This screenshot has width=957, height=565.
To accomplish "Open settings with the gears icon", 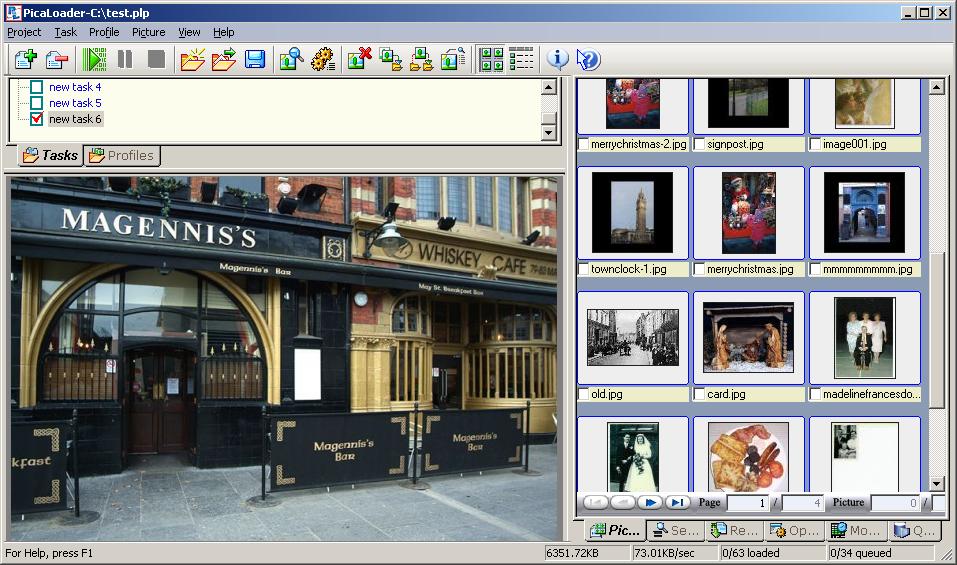I will point(323,59).
